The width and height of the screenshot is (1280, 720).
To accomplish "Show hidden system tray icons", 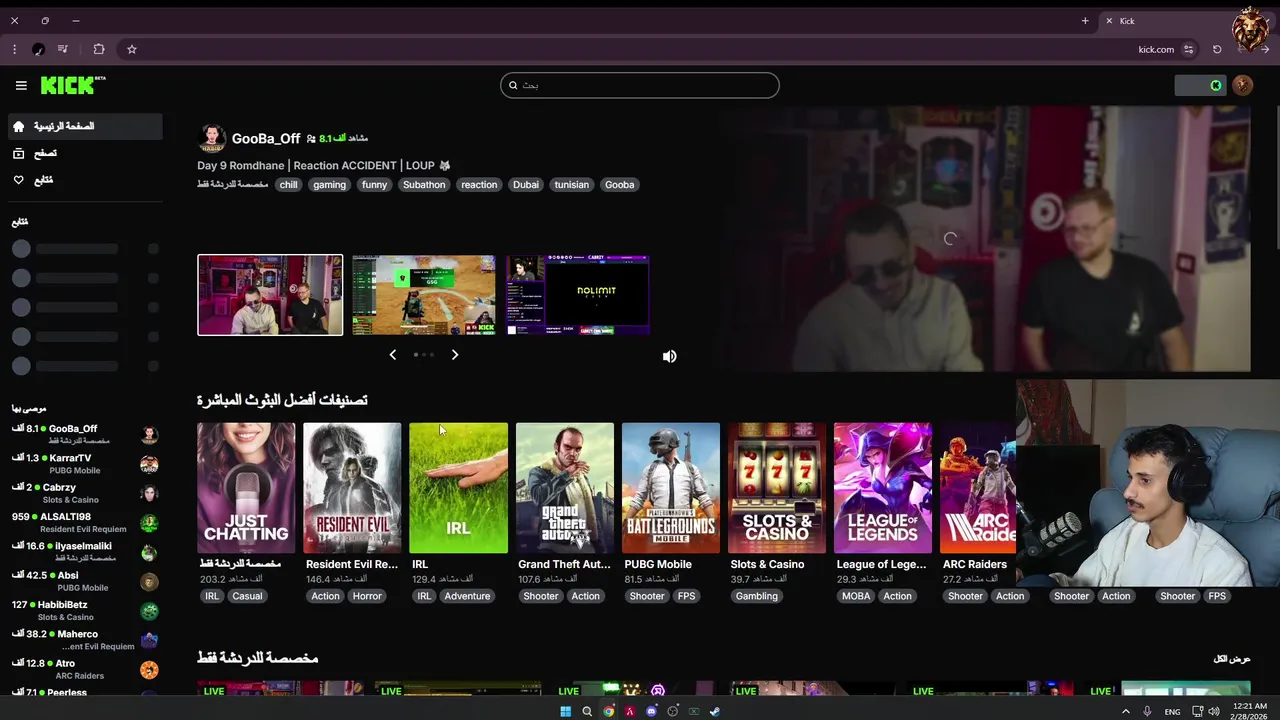I will (x=1125, y=711).
